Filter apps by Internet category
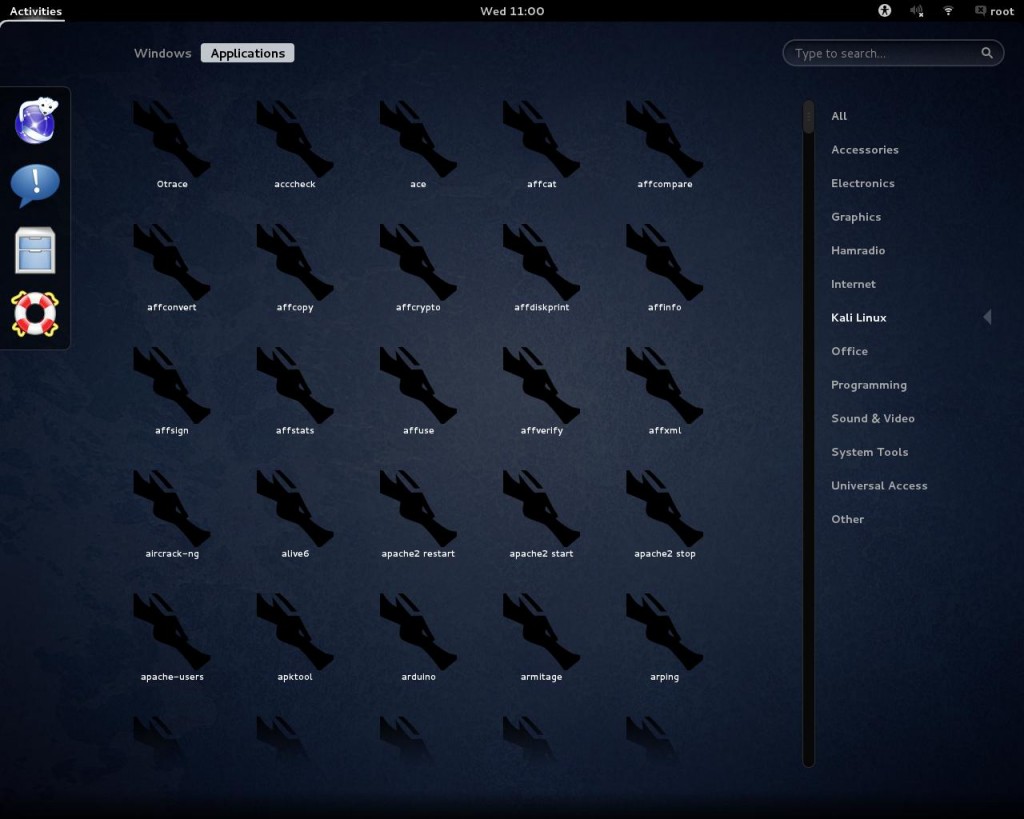Image resolution: width=1024 pixels, height=819 pixels. coord(853,284)
